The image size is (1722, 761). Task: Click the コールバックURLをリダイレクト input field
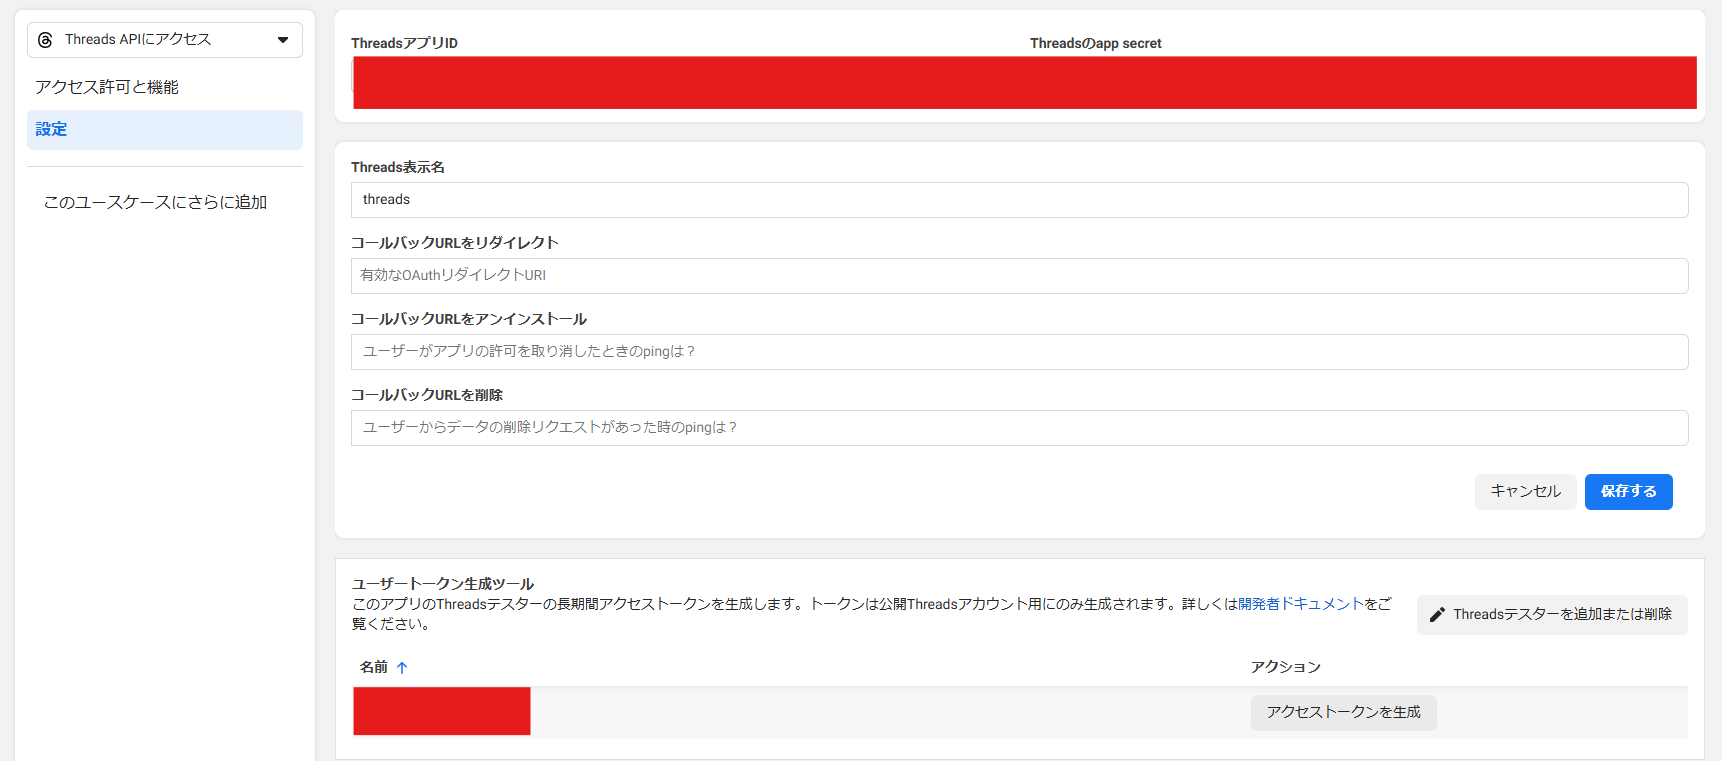pos(1019,276)
